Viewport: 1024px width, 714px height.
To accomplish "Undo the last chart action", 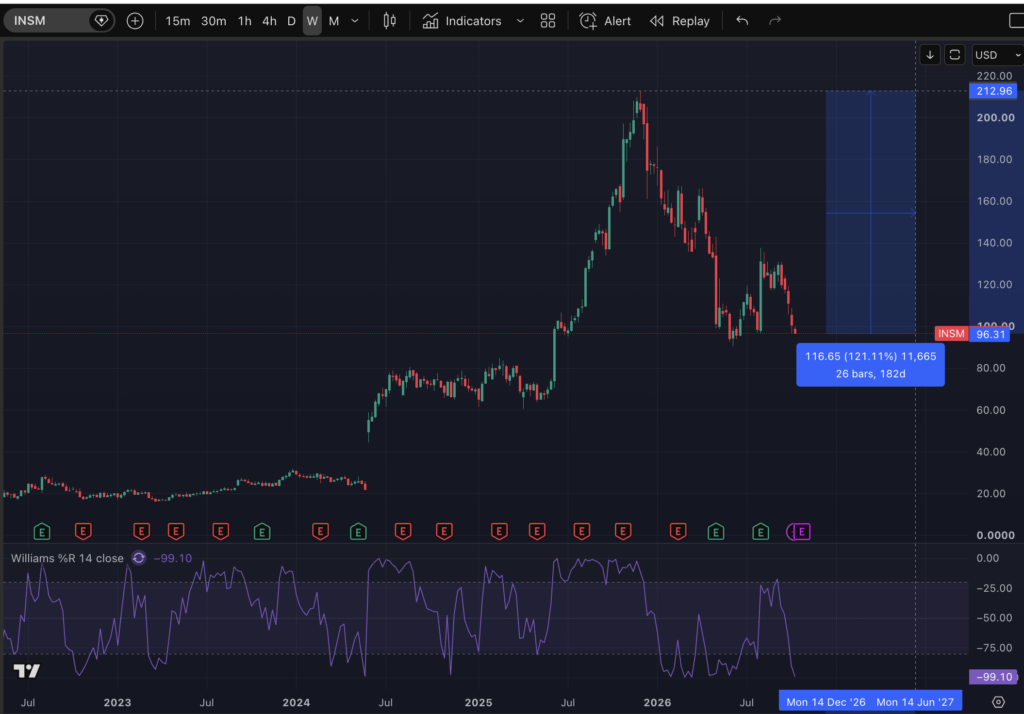I will (742, 21).
